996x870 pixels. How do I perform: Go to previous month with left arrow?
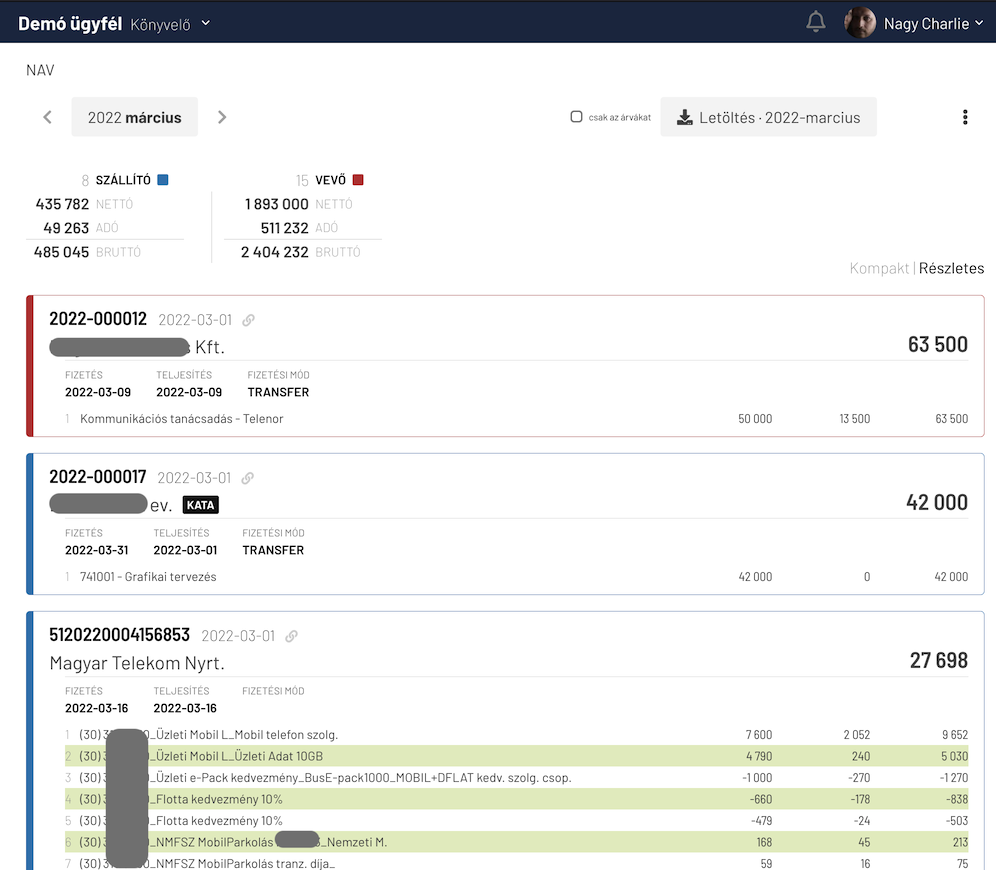pyautogui.click(x=47, y=117)
